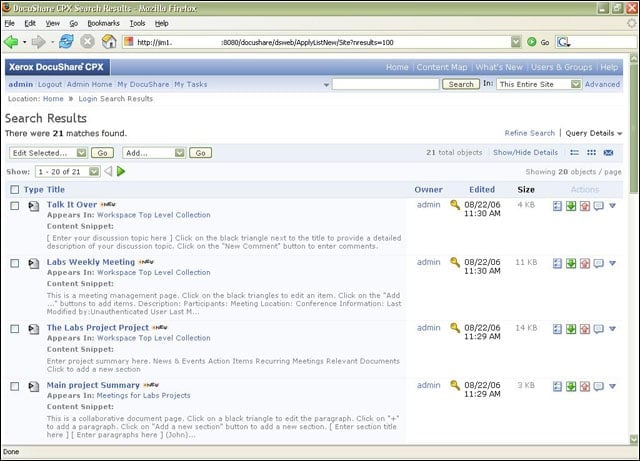Screen dimensions: 640x461
Task: Click the URL address bar
Action: coord(316,42)
